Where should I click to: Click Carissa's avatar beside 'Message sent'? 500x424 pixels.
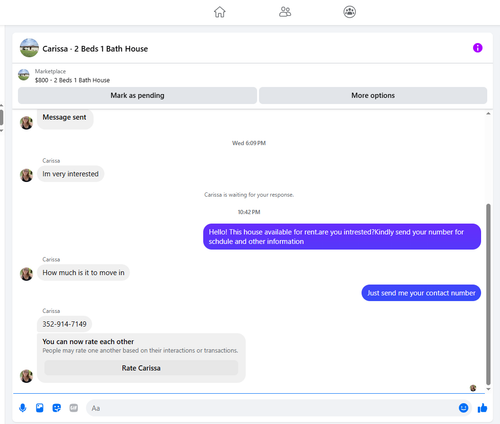(x=26, y=123)
